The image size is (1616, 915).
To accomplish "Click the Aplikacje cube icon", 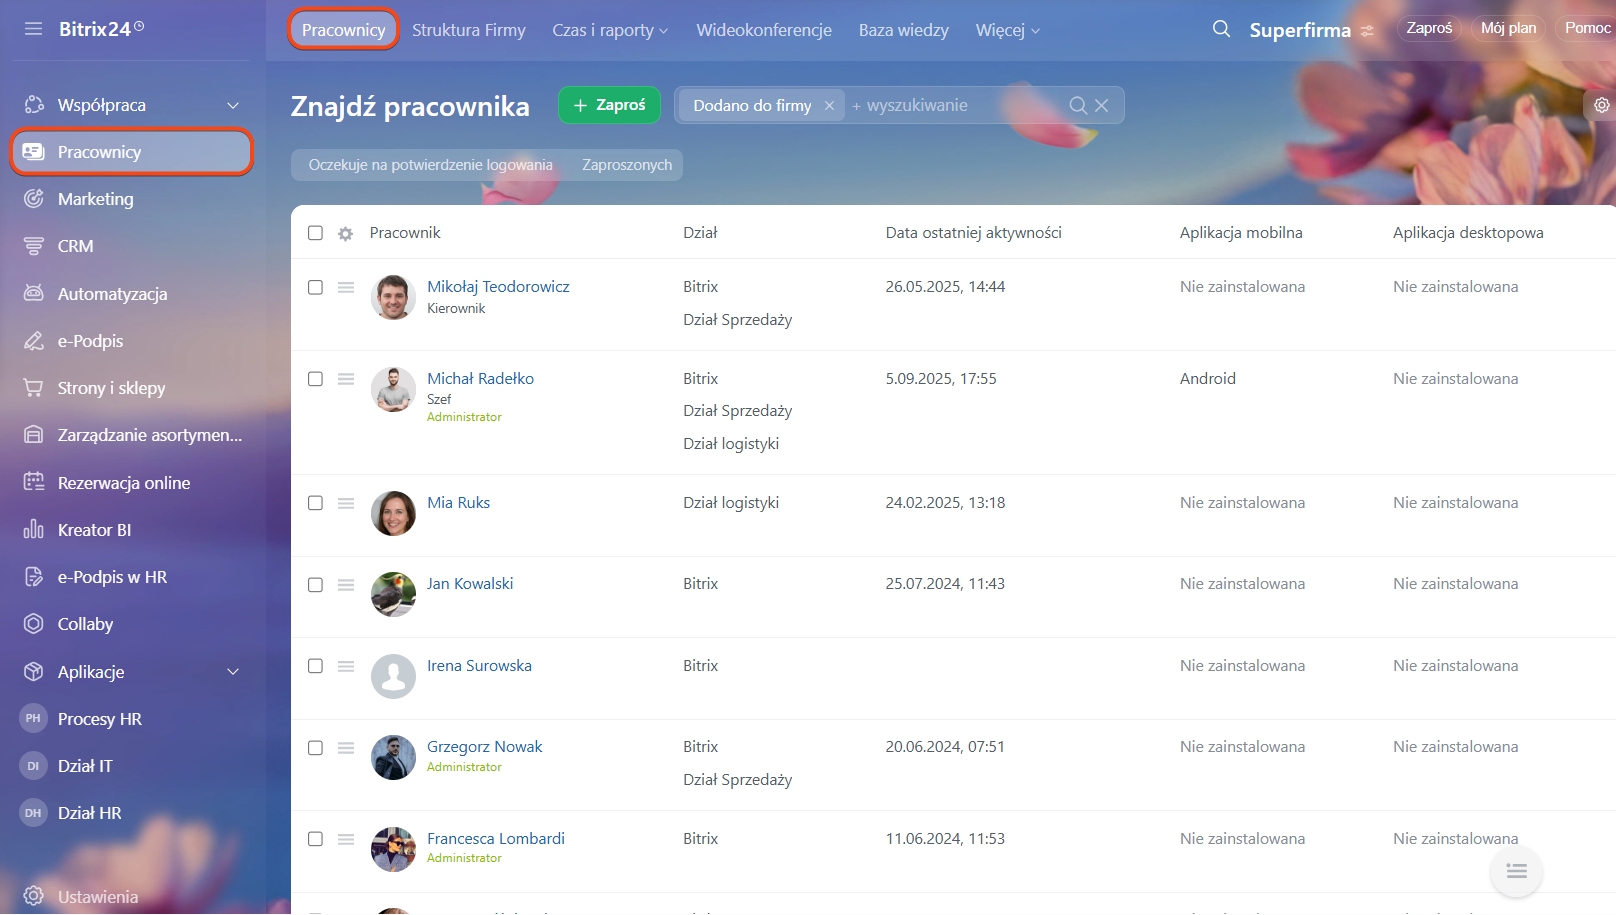I will coord(34,672).
